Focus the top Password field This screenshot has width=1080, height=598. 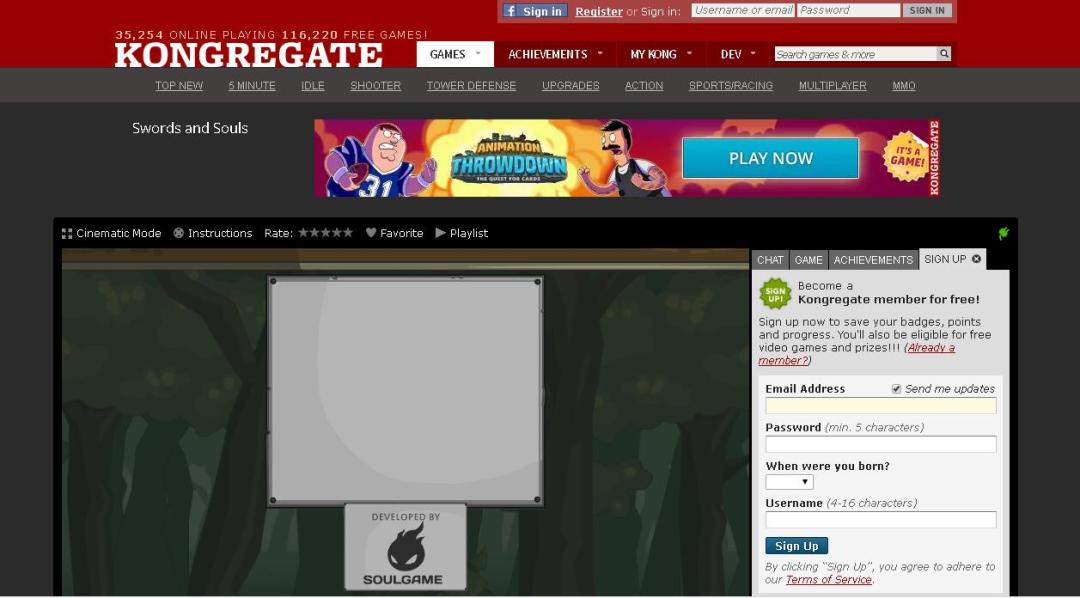849,10
